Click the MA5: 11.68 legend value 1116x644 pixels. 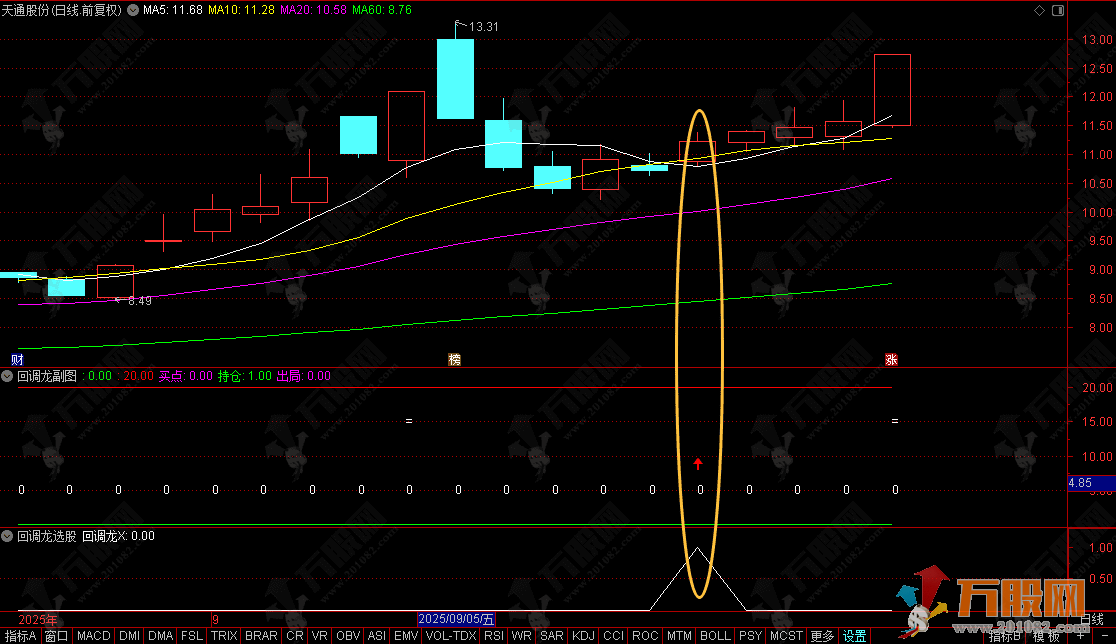pos(173,10)
